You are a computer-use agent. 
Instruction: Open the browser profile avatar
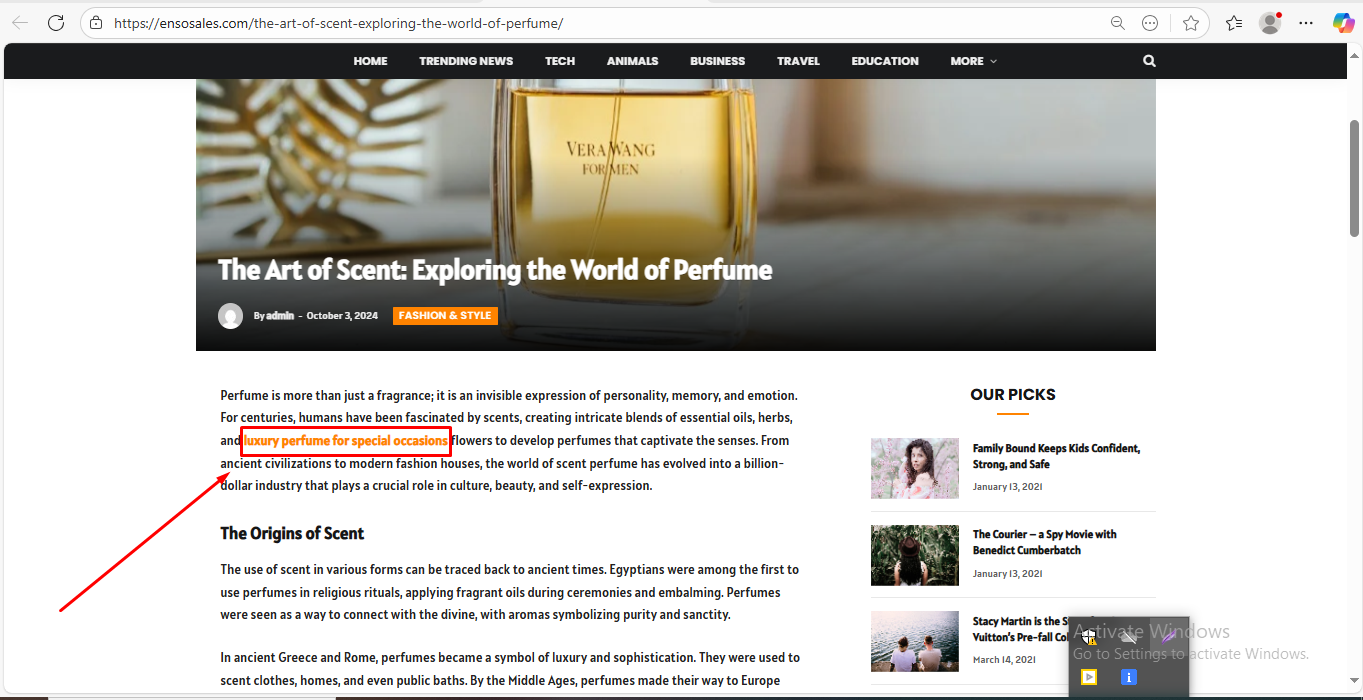[x=1270, y=22]
